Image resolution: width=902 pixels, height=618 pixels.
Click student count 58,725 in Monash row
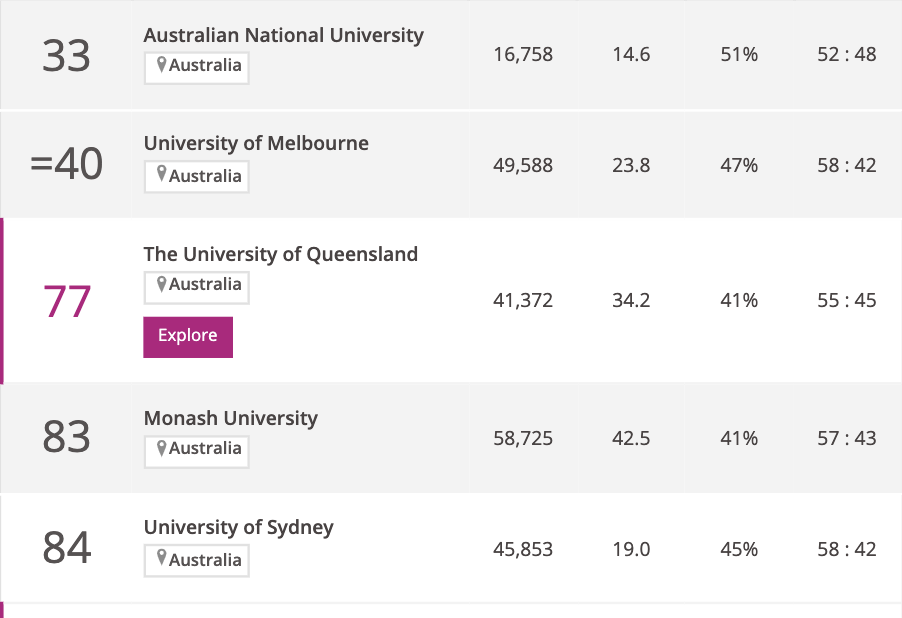point(523,438)
